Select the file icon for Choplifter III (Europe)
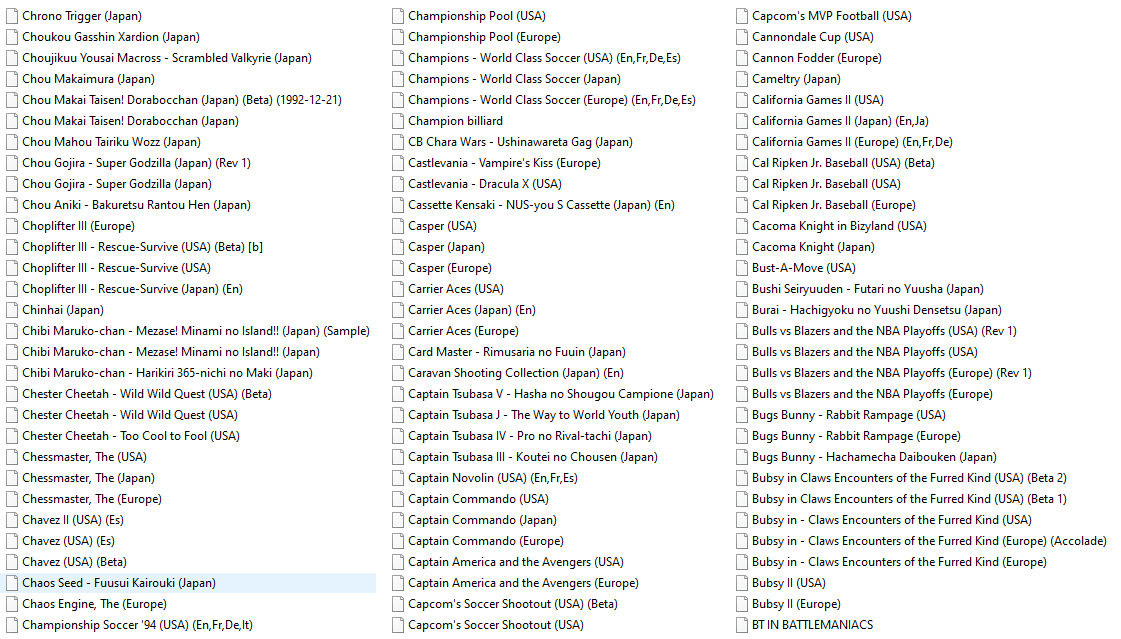 click(11, 226)
